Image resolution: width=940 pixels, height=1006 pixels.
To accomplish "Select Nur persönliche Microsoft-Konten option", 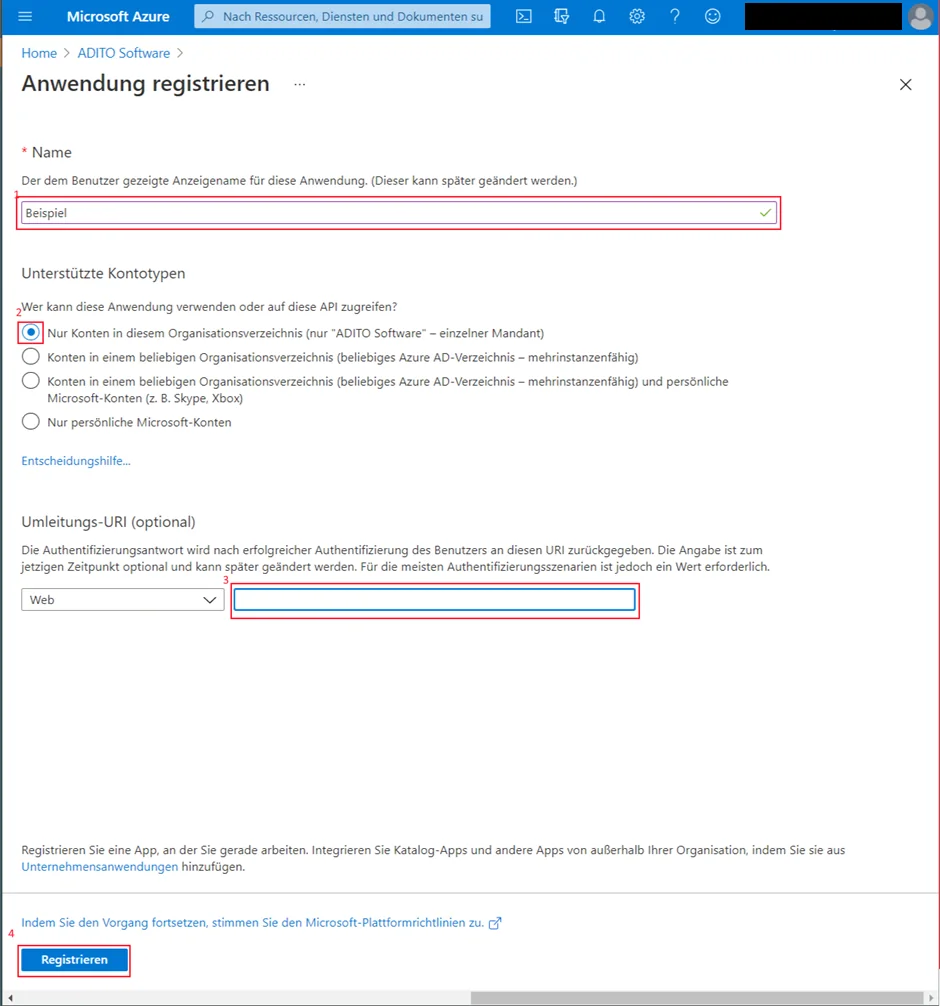I will [30, 422].
